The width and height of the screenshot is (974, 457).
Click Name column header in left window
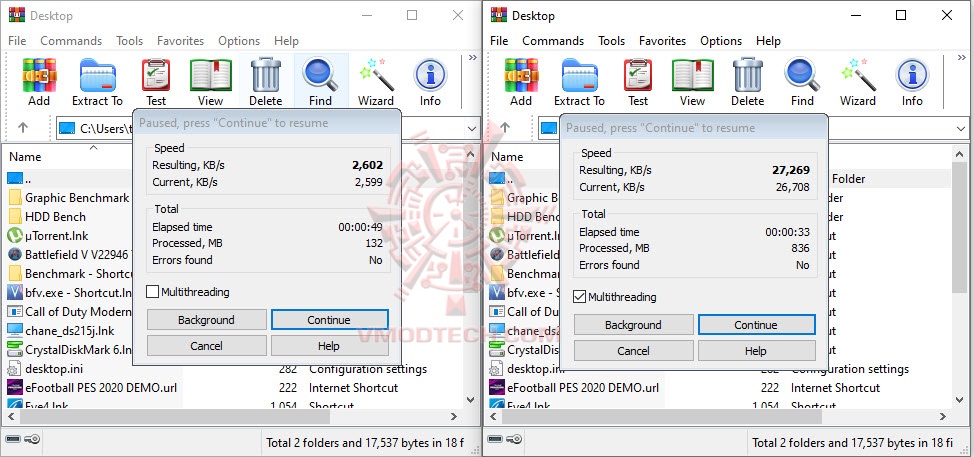pyautogui.click(x=25, y=156)
